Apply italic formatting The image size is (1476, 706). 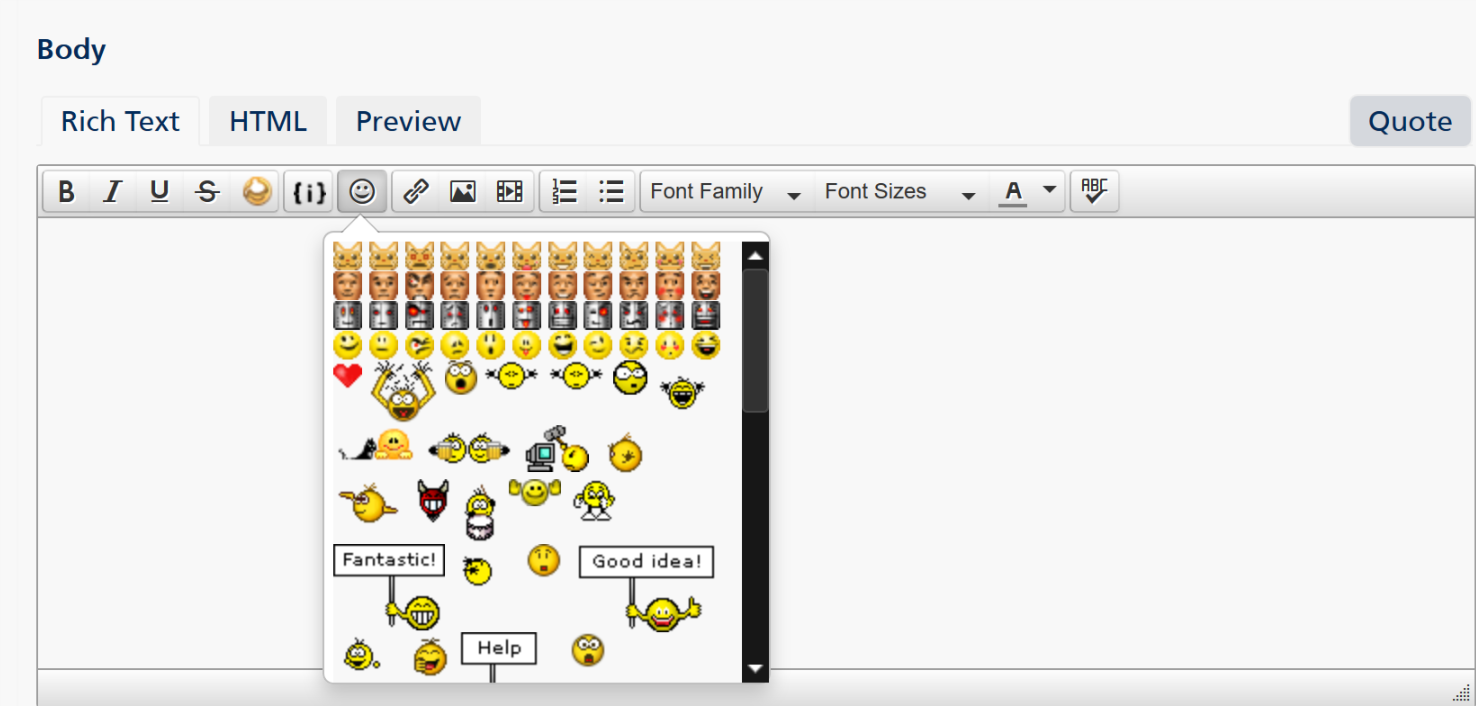click(x=113, y=192)
